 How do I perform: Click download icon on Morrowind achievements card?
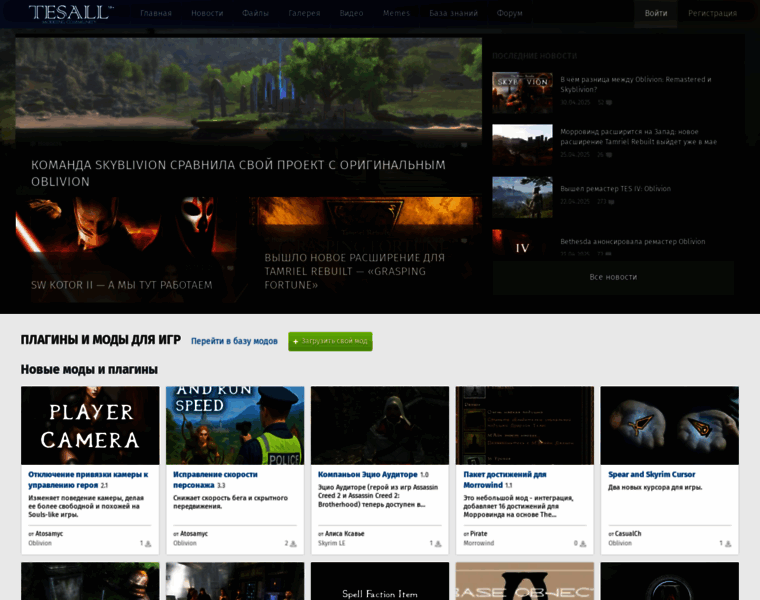pos(583,544)
